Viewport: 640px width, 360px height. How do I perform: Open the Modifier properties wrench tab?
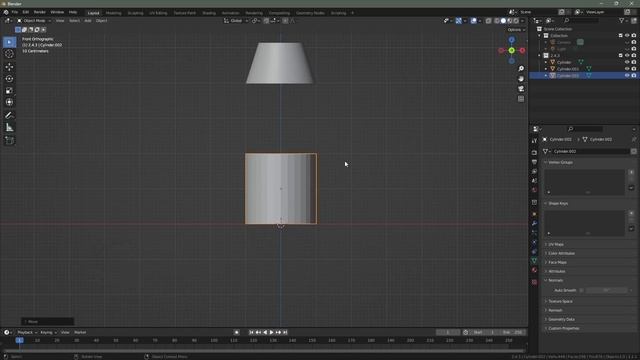(534, 224)
